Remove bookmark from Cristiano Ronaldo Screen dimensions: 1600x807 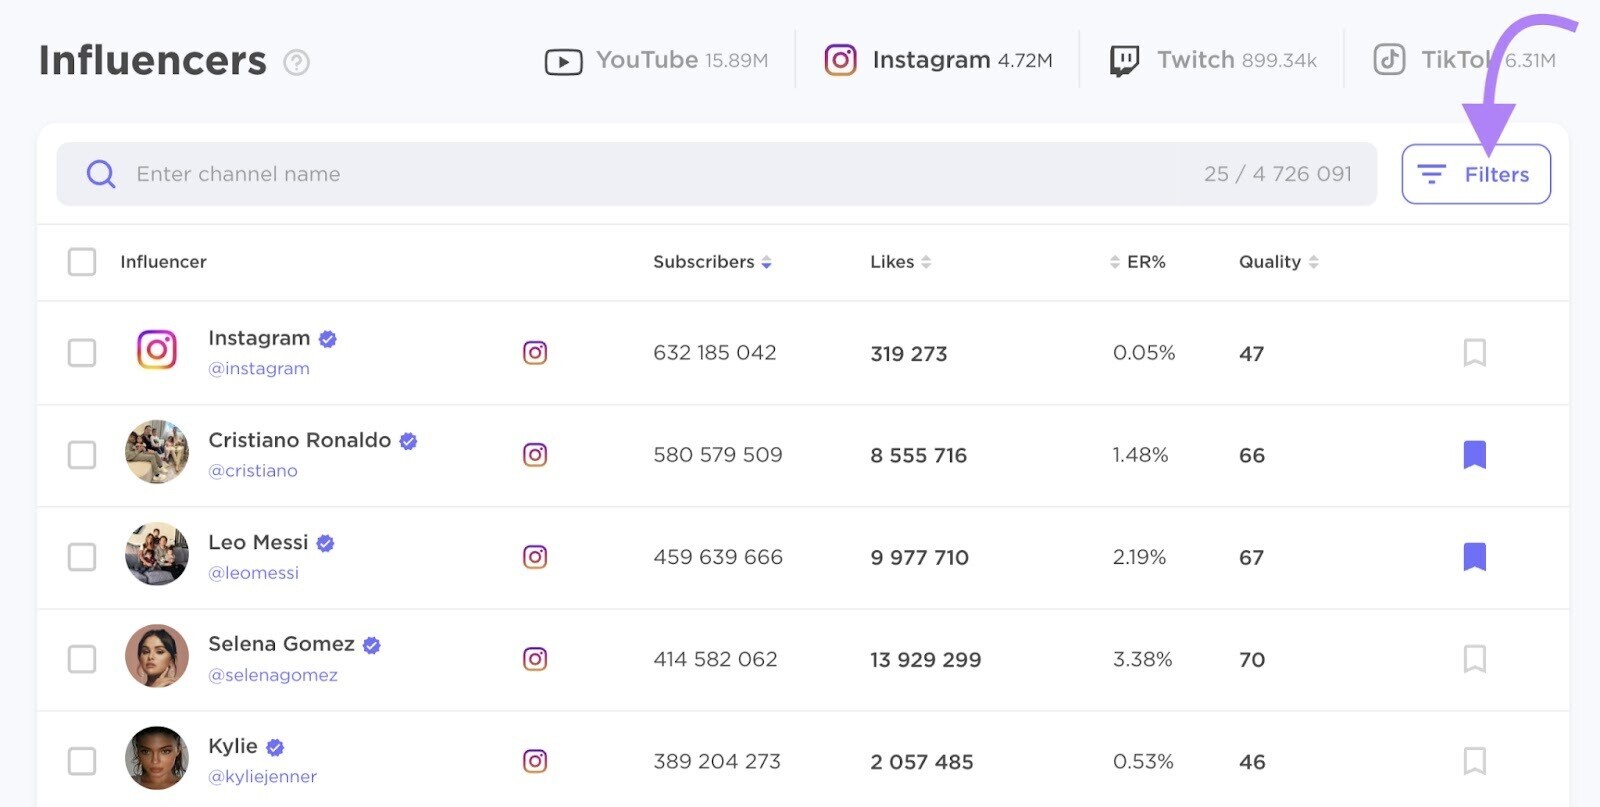click(1474, 454)
